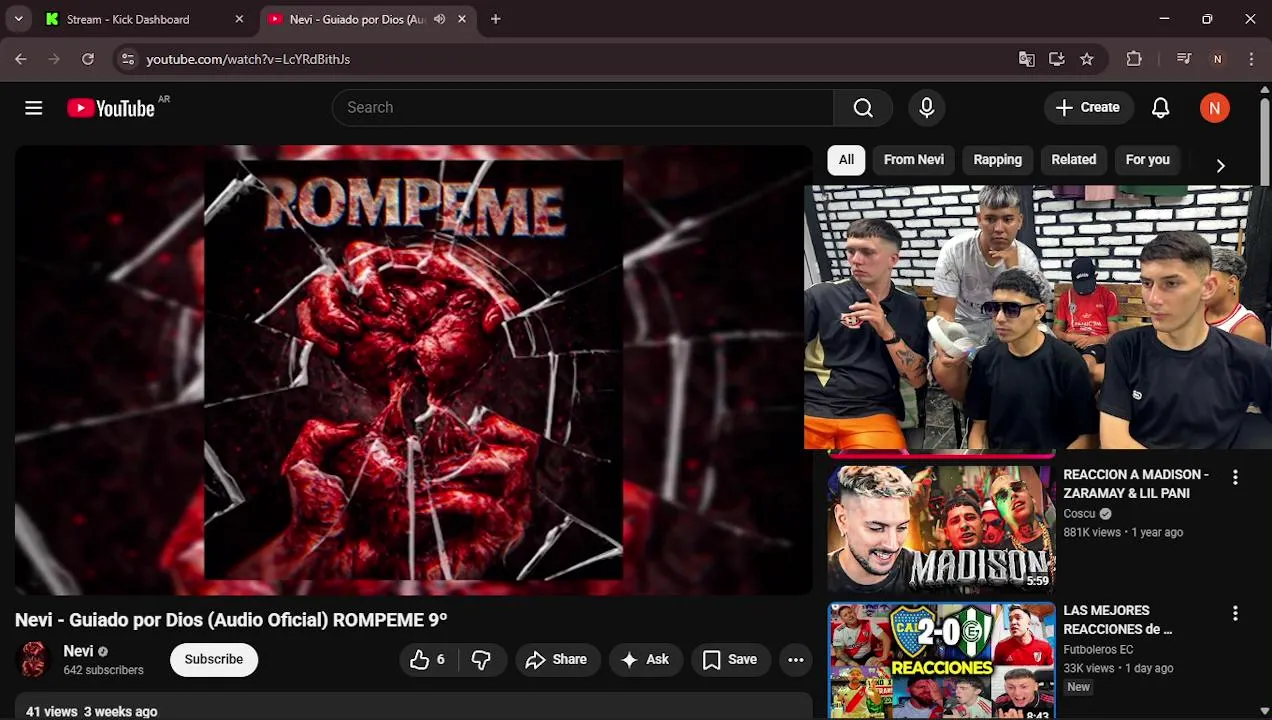The image size is (1272, 720).
Task: Click the 642 subscribers text
Action: tap(103, 670)
